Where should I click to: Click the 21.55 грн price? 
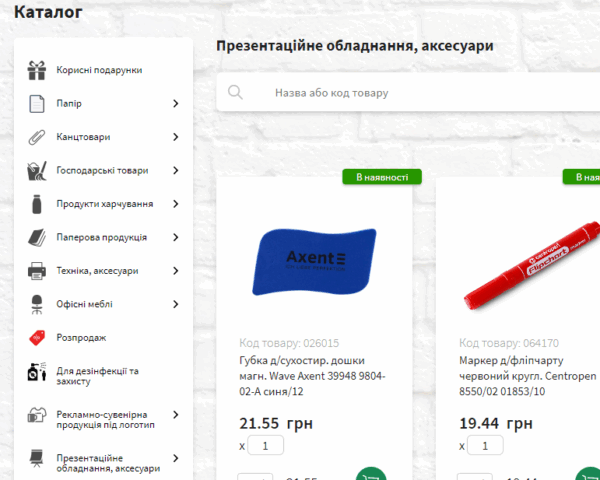point(276,423)
